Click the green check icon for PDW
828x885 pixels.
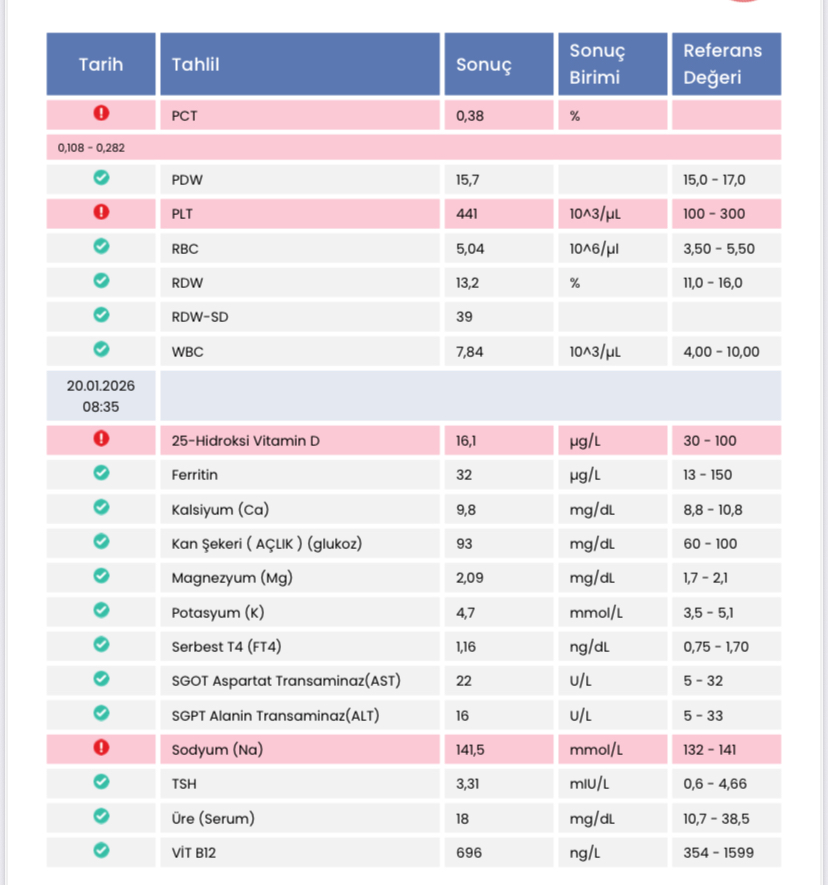point(101,178)
